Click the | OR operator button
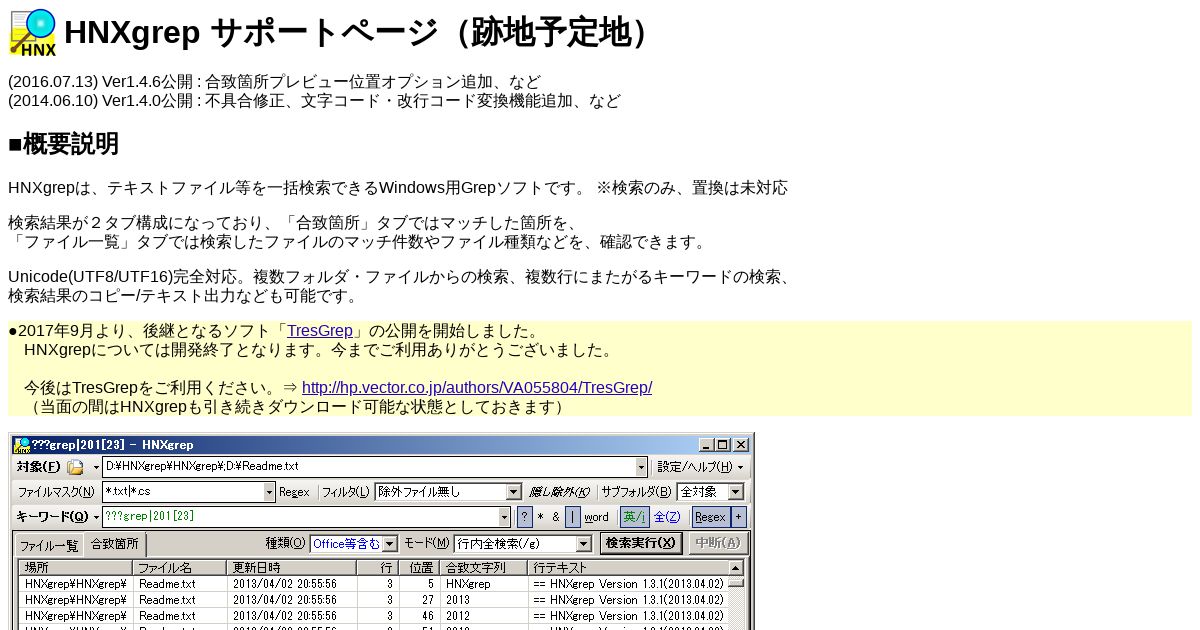Viewport: 1200px width, 630px height. (572, 517)
